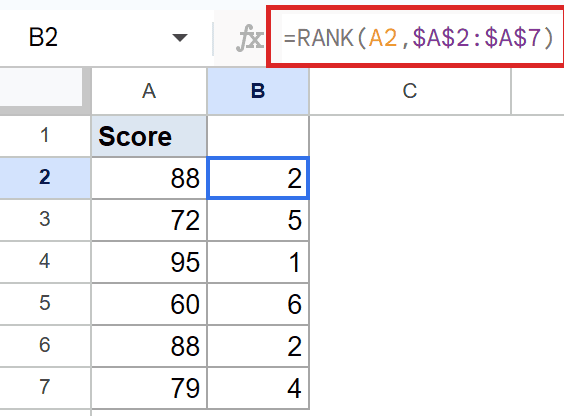Select column C header

coord(410,91)
